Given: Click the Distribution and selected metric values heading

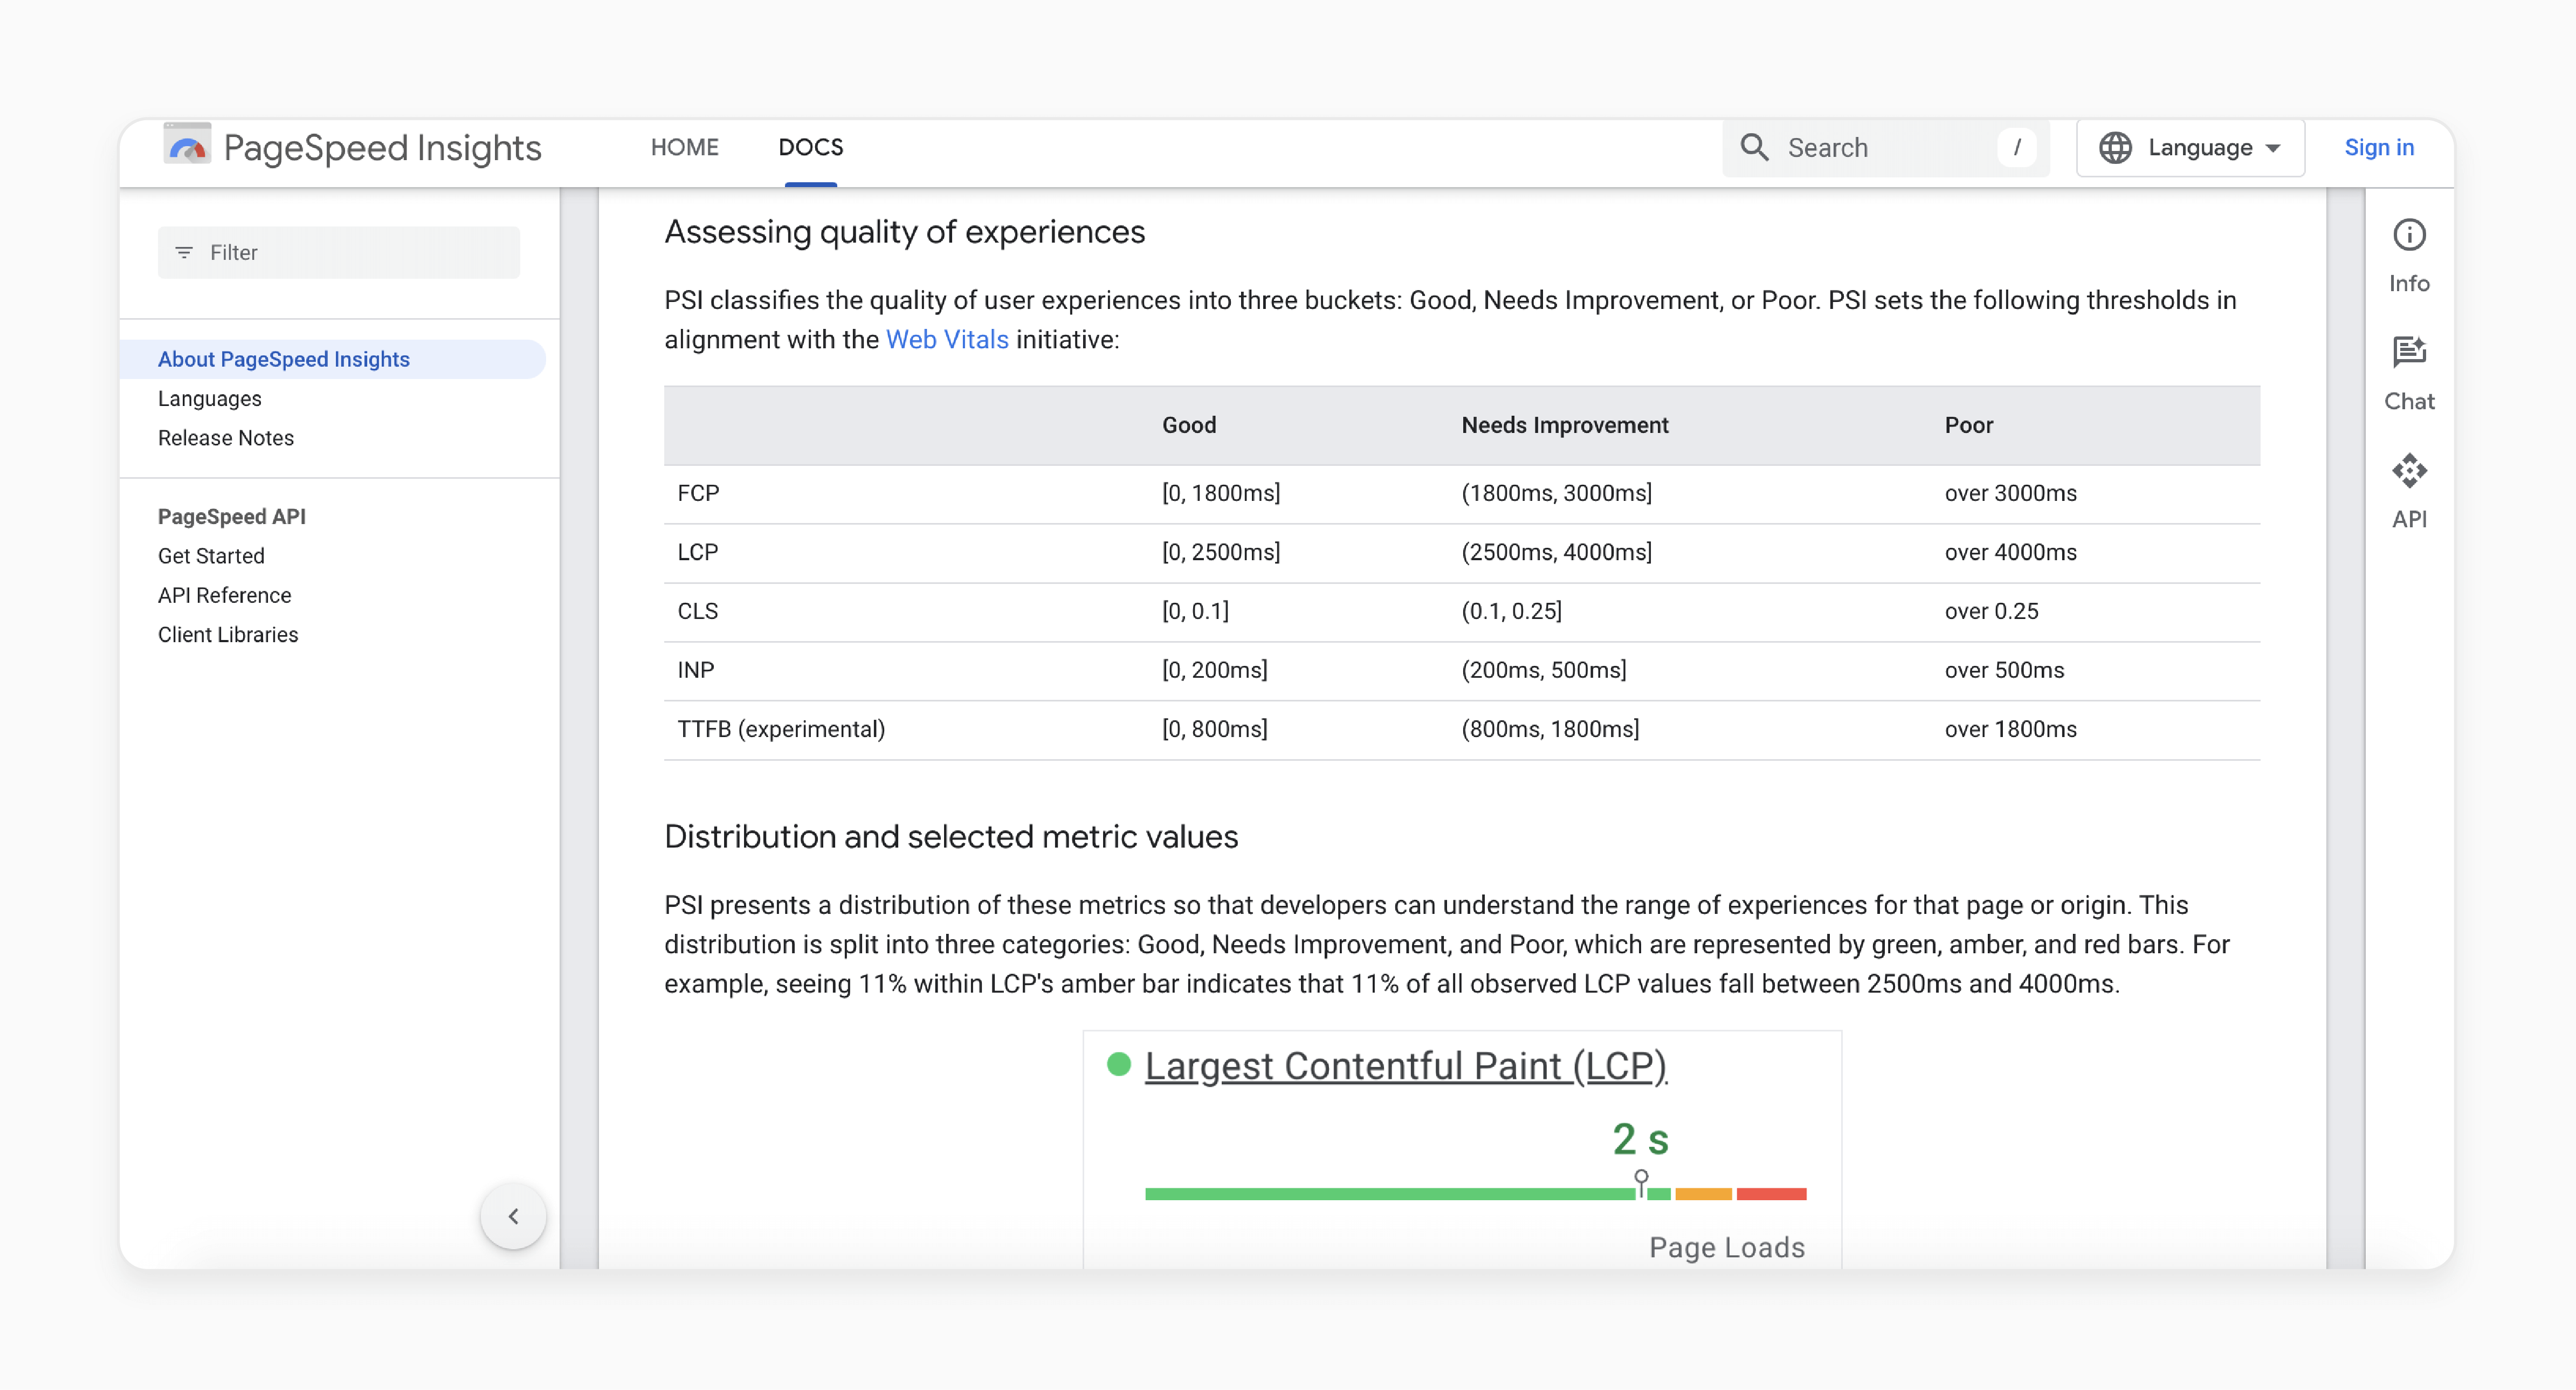Looking at the screenshot, I should tap(951, 837).
